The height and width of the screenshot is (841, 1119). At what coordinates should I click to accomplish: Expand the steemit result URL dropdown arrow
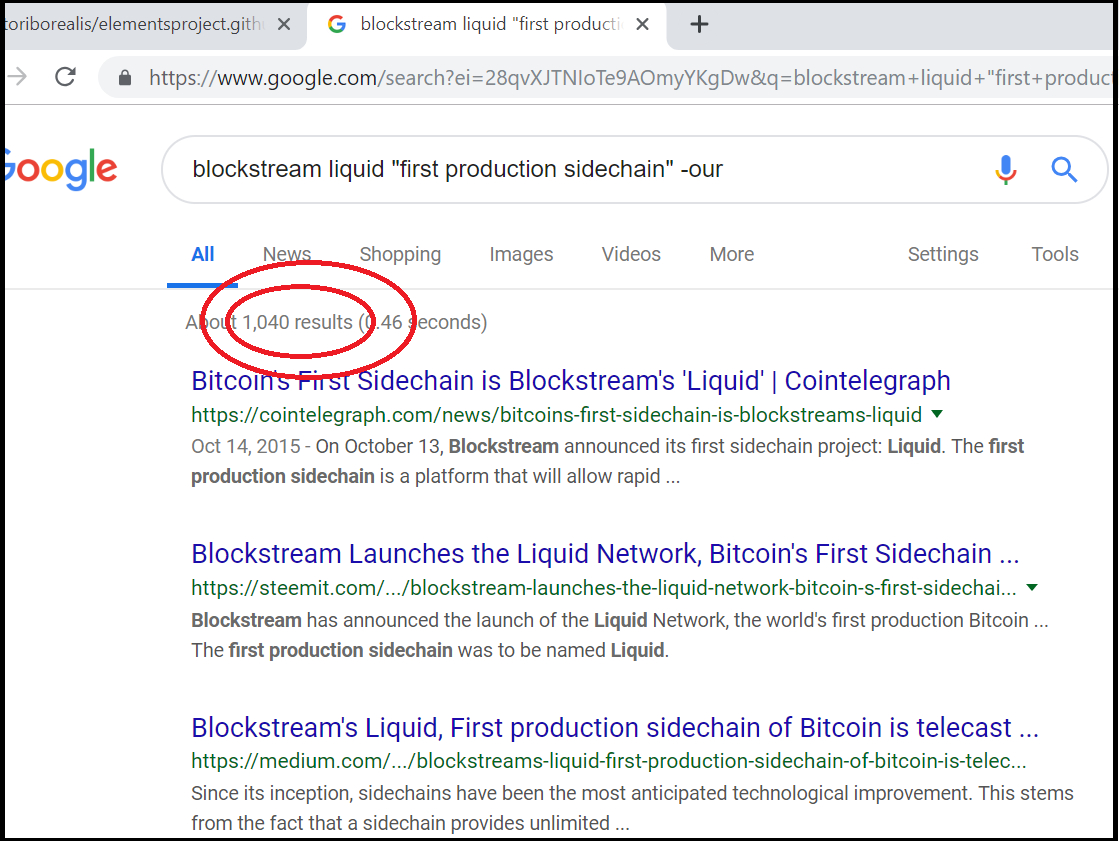click(1032, 588)
